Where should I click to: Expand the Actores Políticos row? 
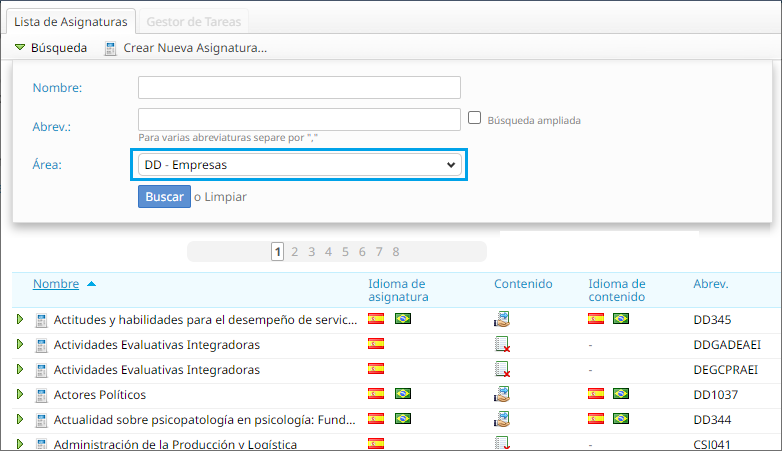pos(20,394)
